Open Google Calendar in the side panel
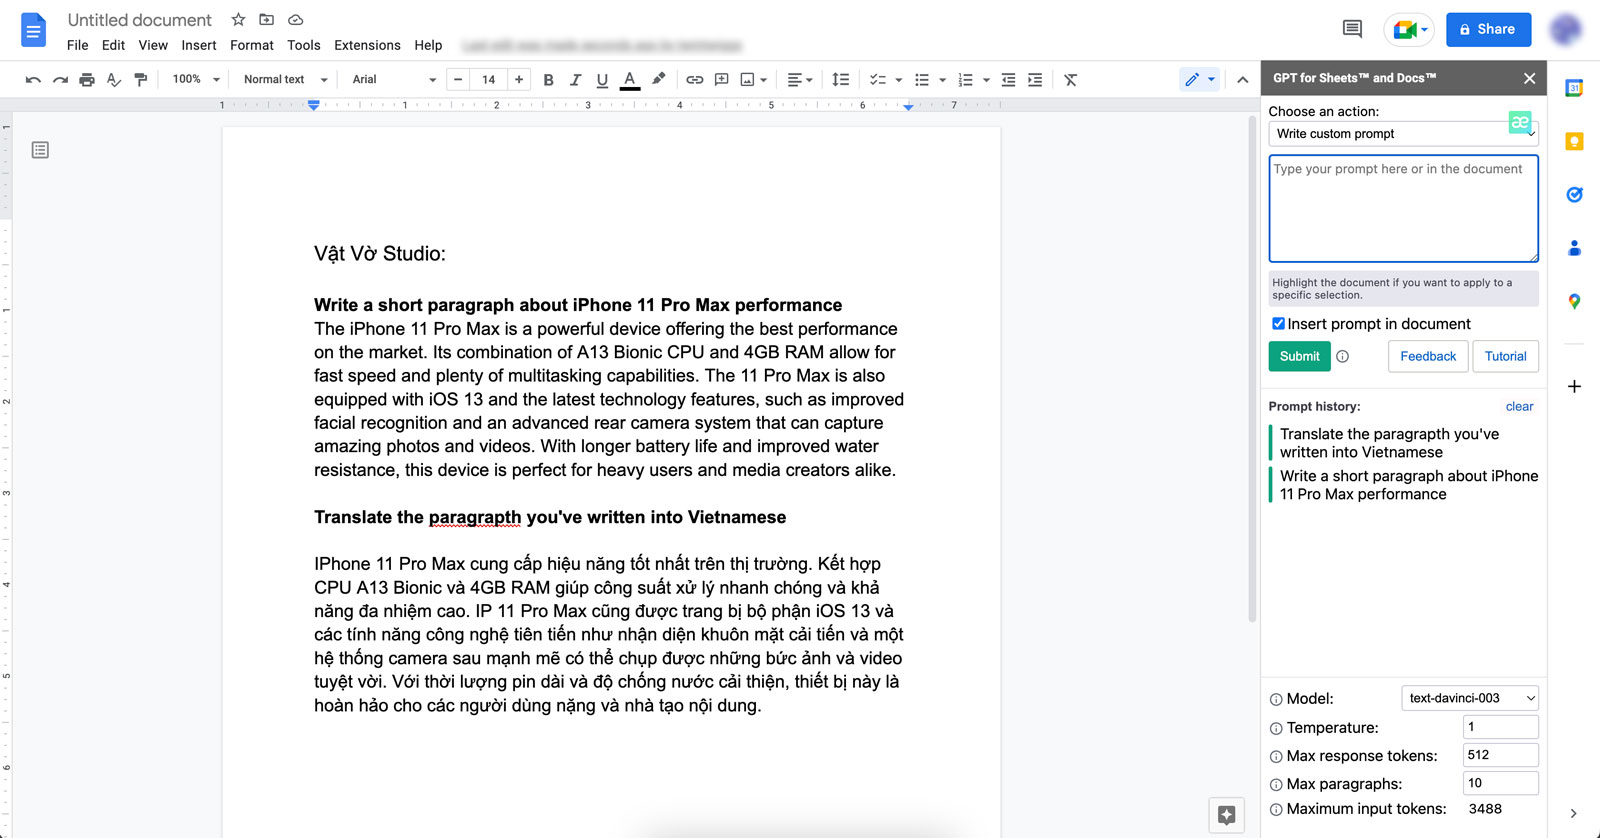Image resolution: width=1600 pixels, height=838 pixels. tap(1574, 88)
